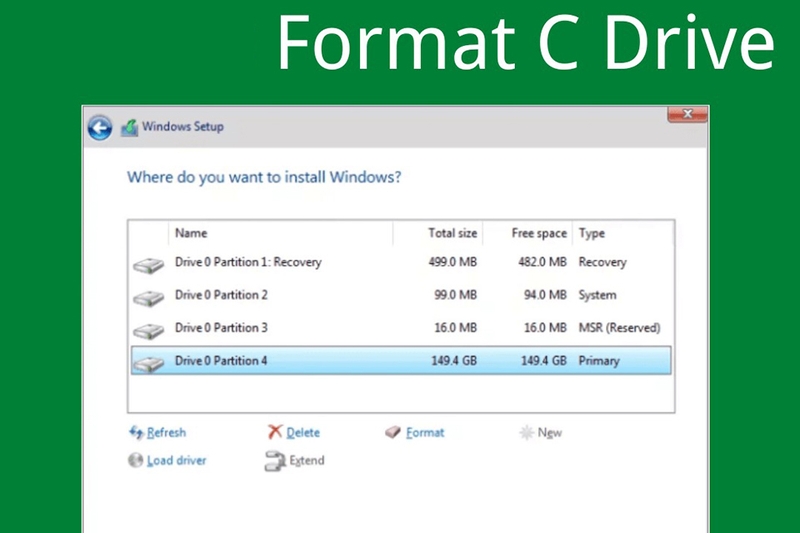Click 'Where do you want to install Windows?' heading
This screenshot has height=533, width=800.
pos(264,177)
